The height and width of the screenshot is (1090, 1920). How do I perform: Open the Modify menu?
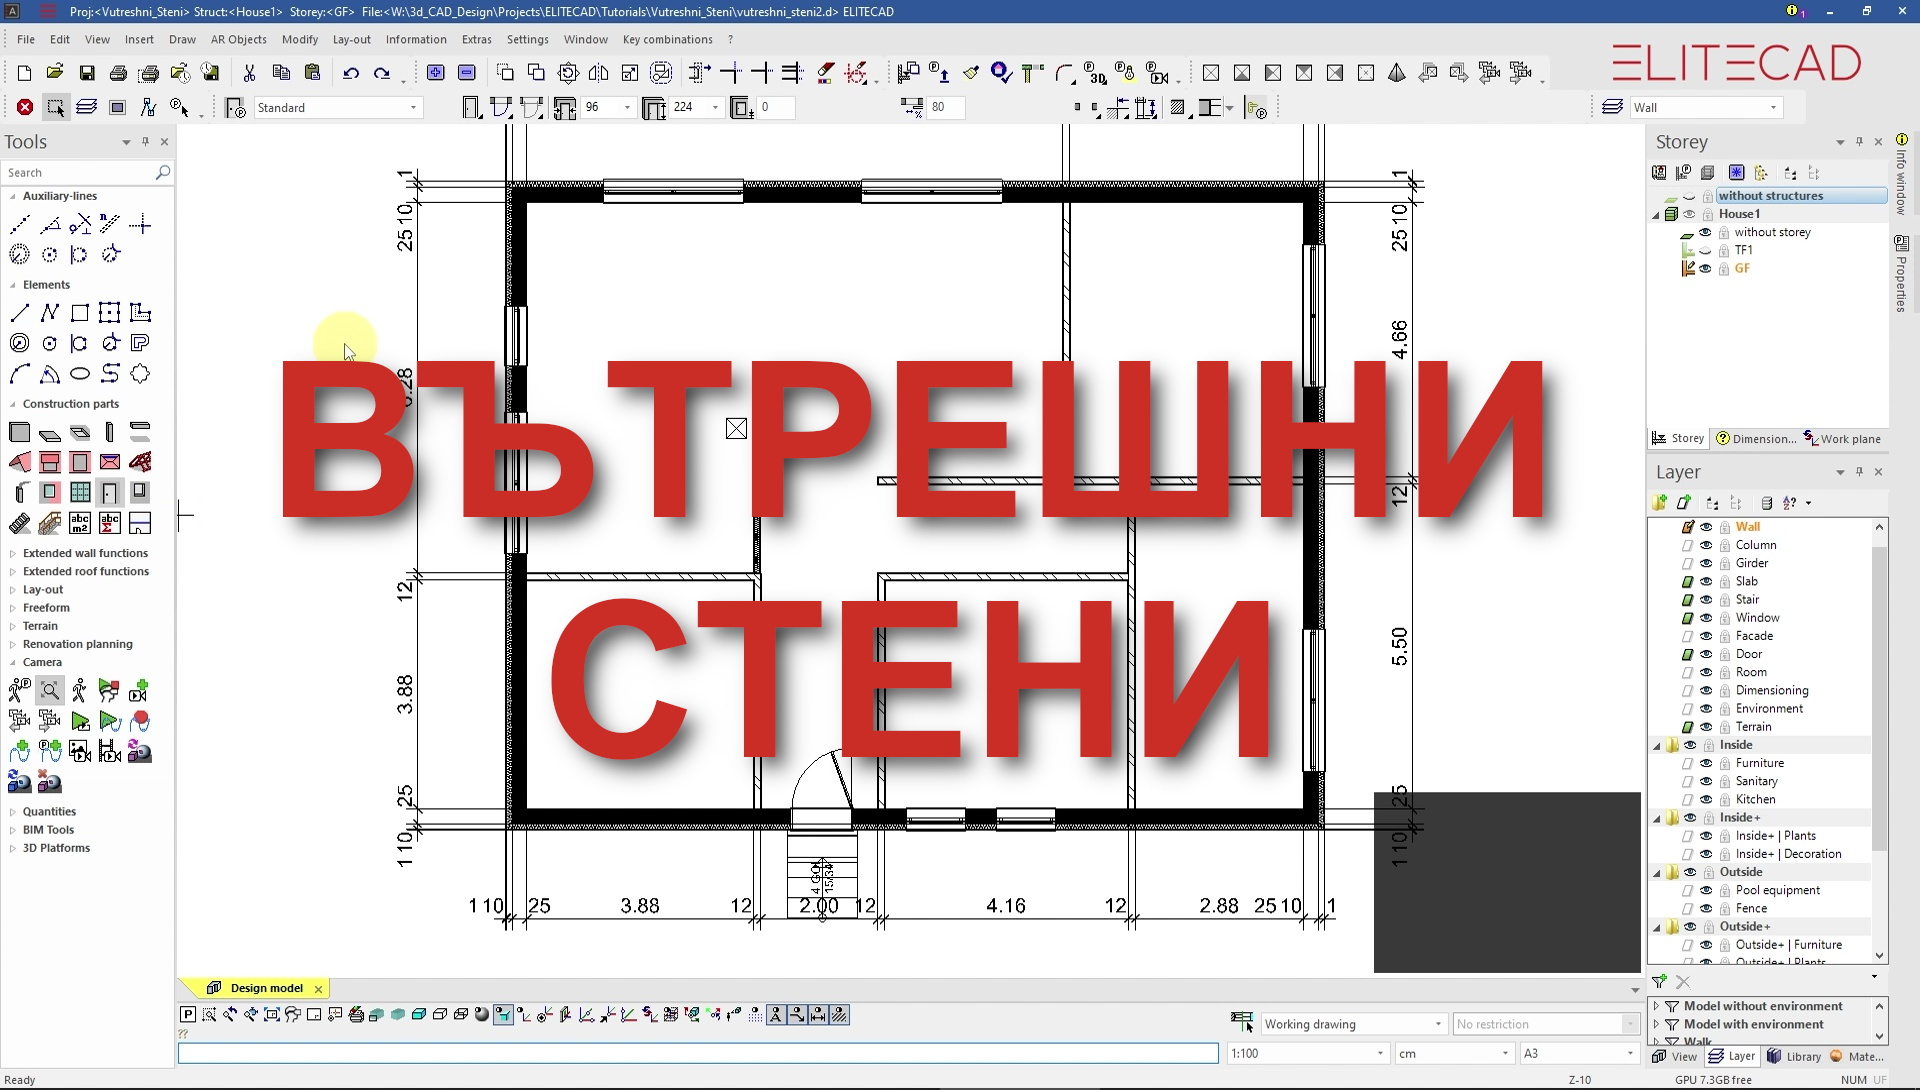click(299, 39)
